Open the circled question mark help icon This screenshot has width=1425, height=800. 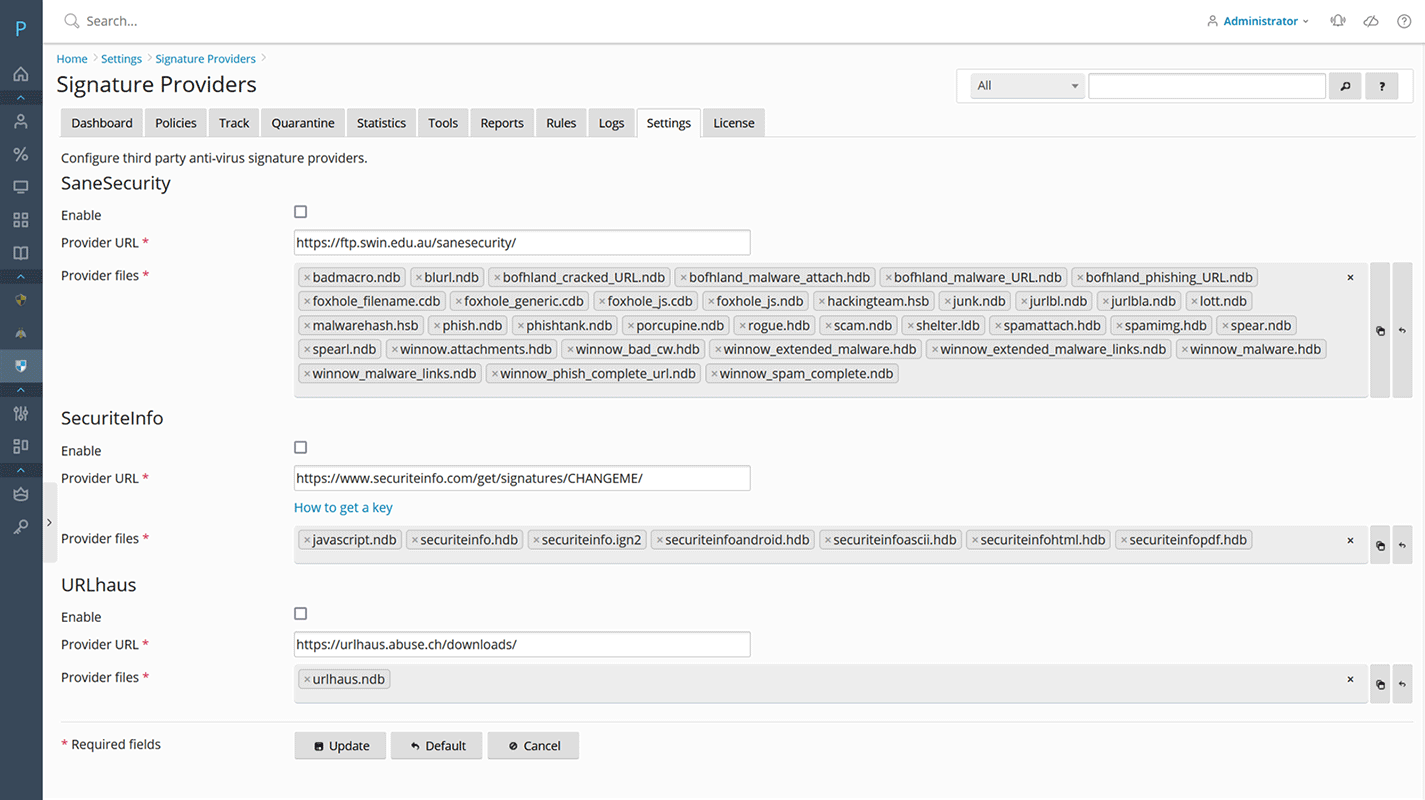[x=1404, y=21]
